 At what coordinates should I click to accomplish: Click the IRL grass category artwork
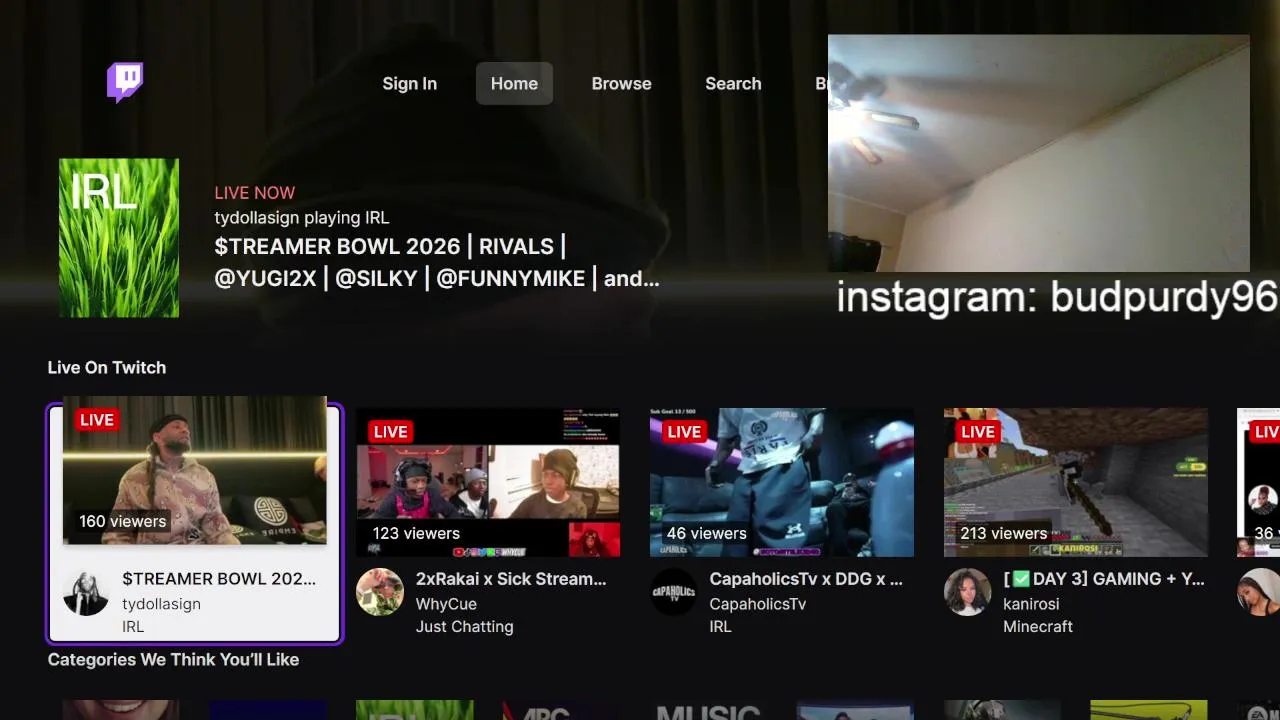119,238
